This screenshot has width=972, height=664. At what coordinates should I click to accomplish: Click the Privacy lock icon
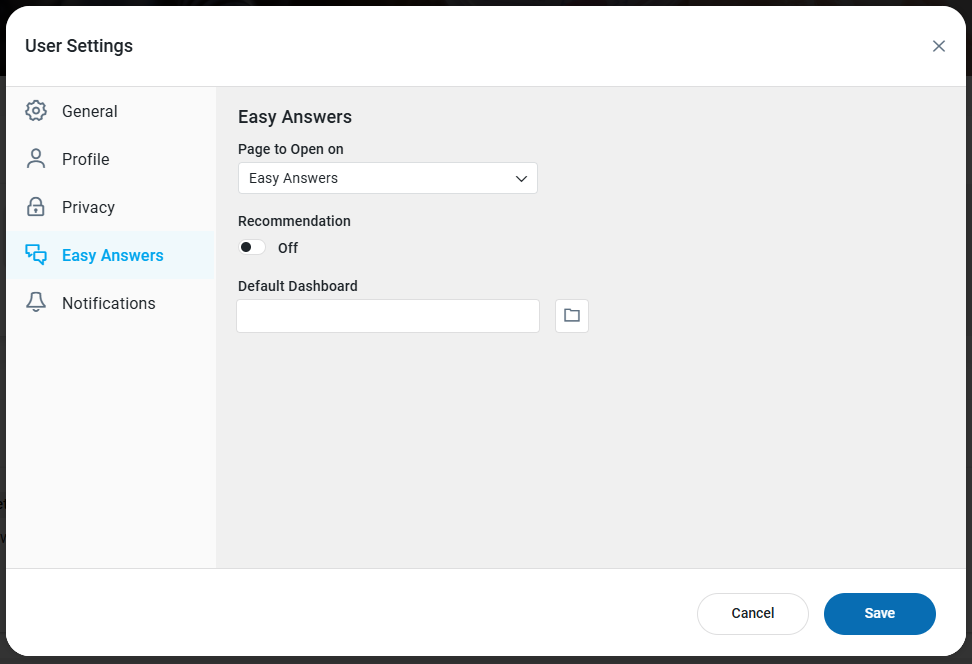(36, 207)
